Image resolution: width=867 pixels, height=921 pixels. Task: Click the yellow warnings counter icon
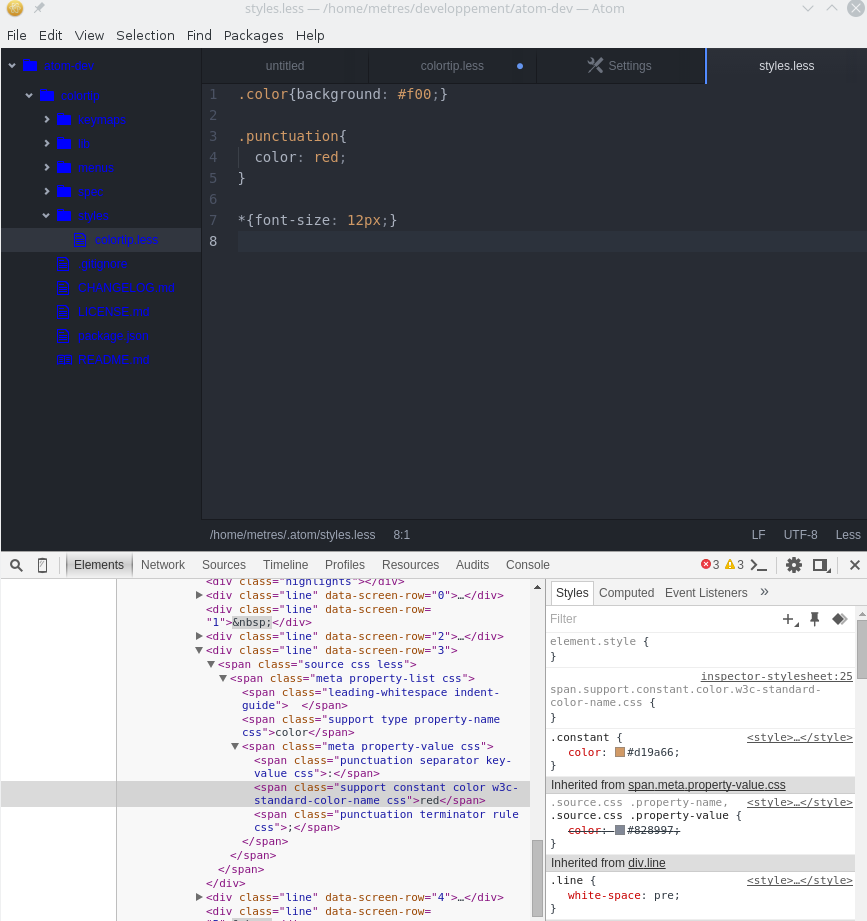tap(730, 564)
